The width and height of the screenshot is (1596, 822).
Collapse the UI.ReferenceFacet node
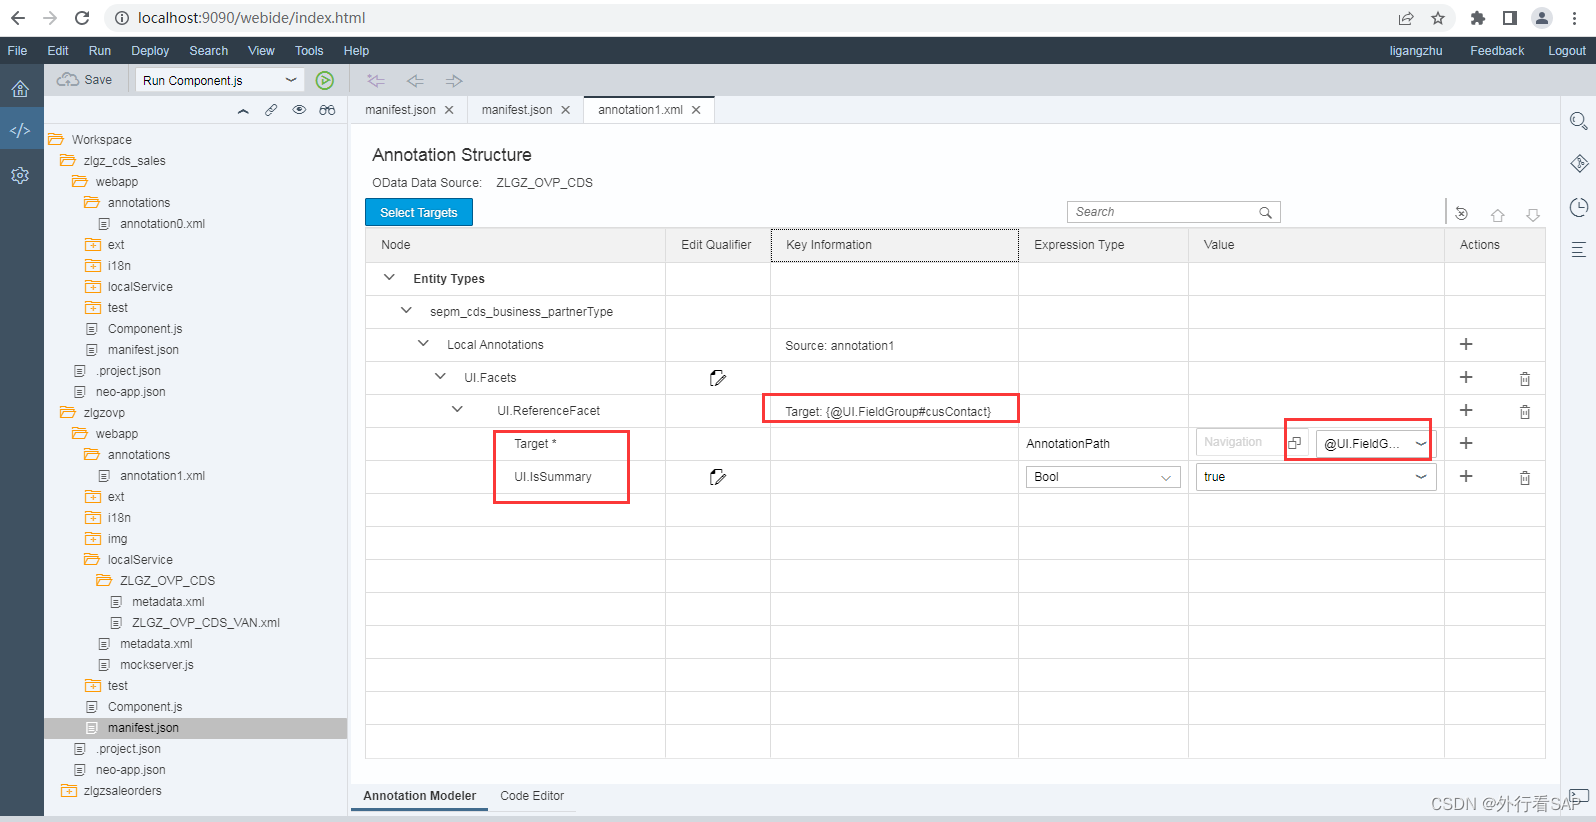click(x=457, y=409)
